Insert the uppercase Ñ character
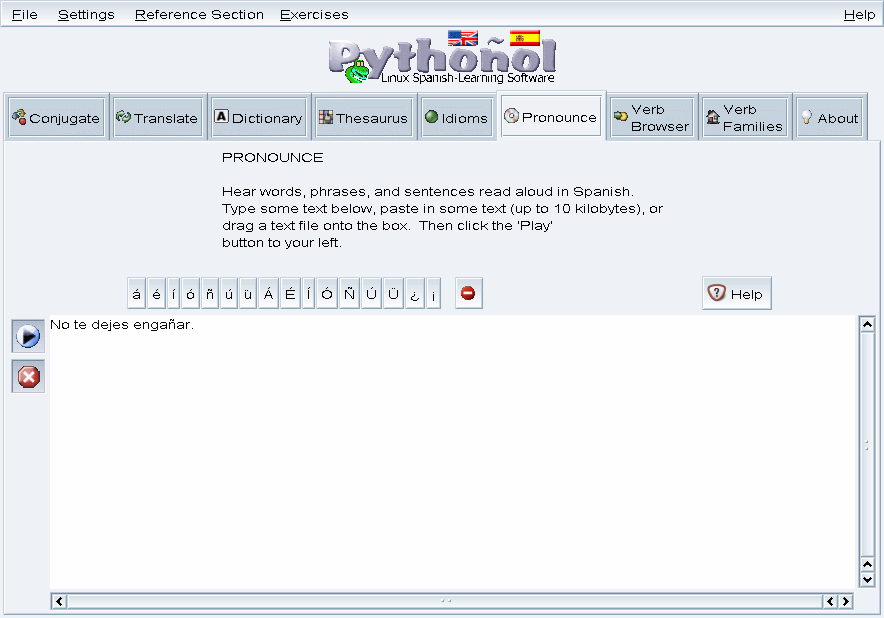Image resolution: width=884 pixels, height=618 pixels. [x=349, y=294]
